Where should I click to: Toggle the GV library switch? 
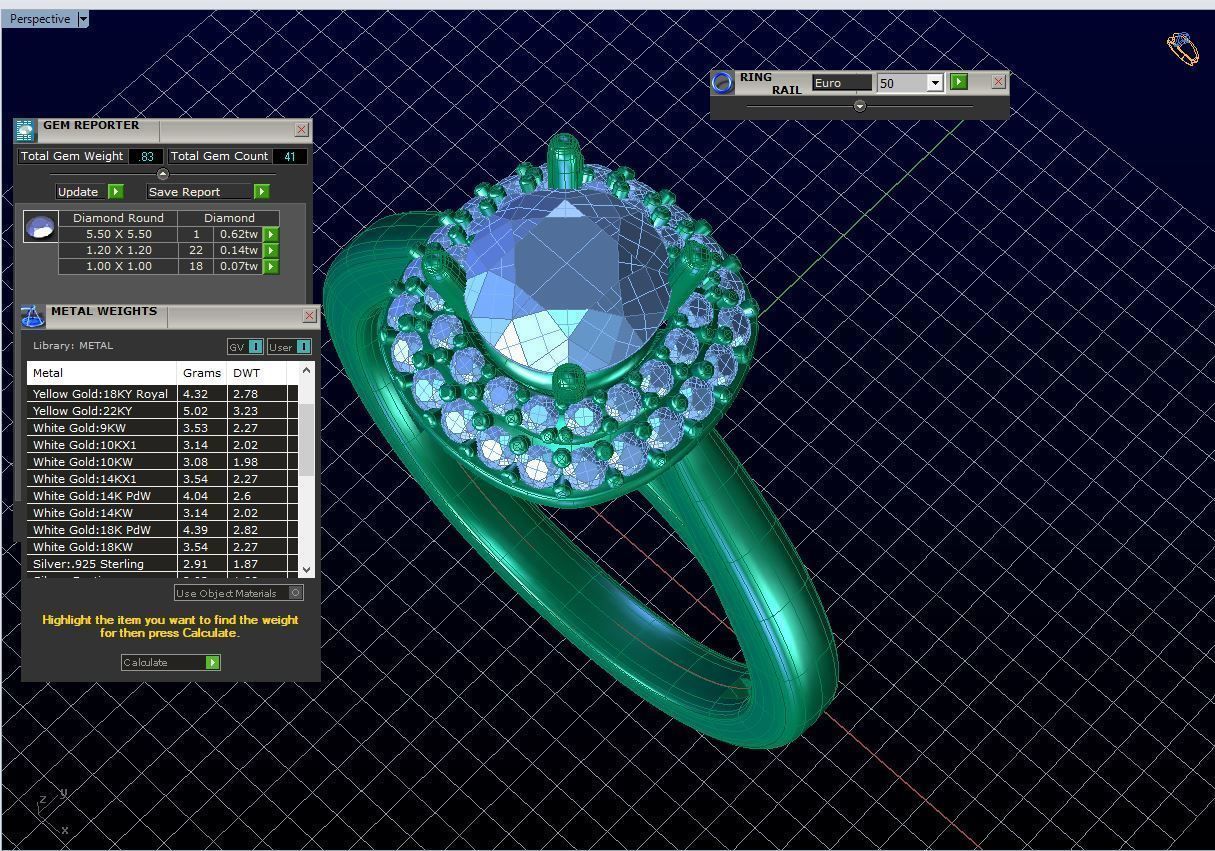coord(245,347)
